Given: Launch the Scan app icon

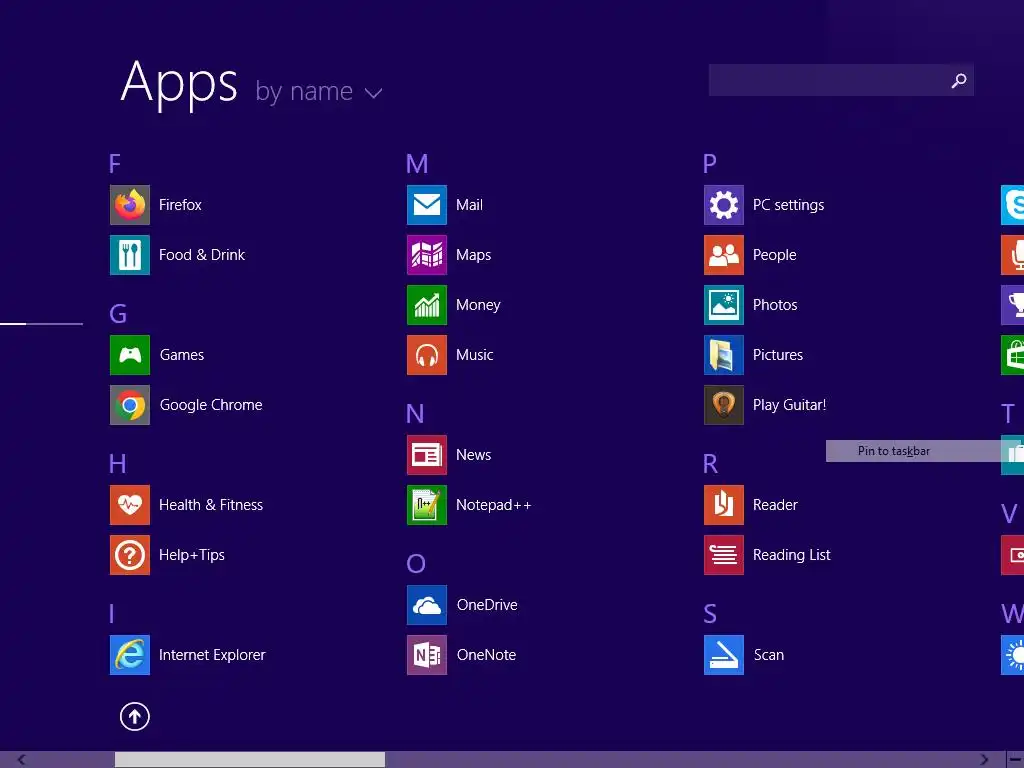Looking at the screenshot, I should click(x=724, y=655).
